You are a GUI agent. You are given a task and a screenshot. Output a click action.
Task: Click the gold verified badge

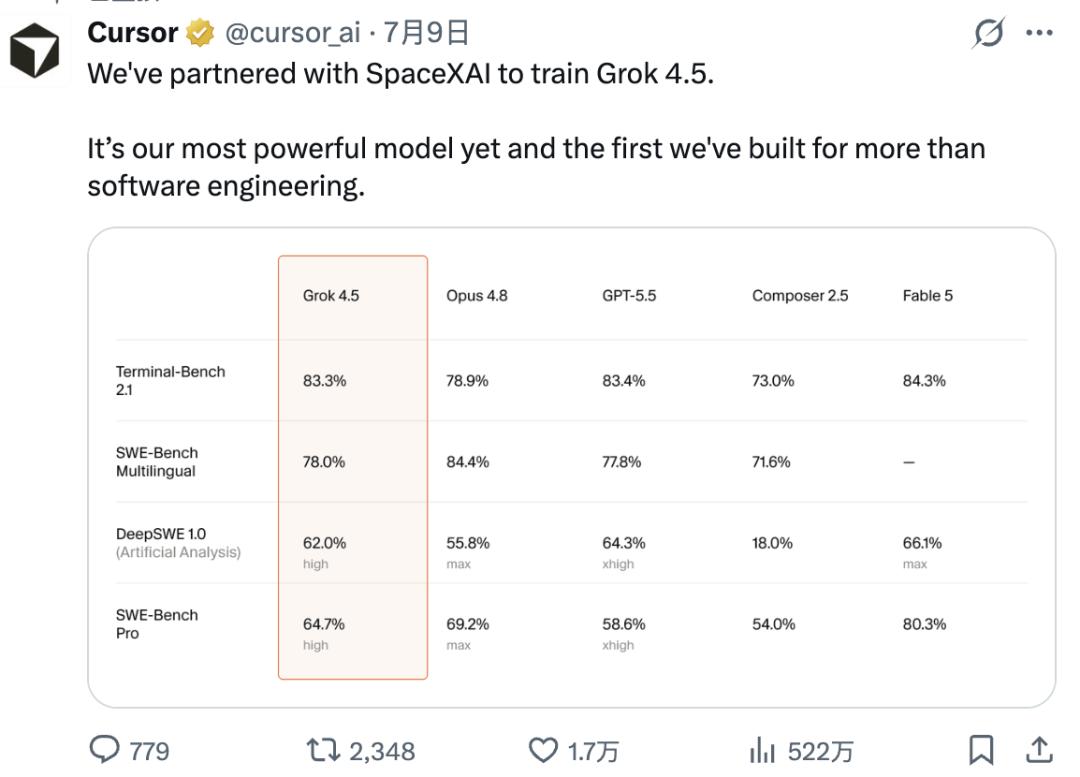click(x=200, y=33)
